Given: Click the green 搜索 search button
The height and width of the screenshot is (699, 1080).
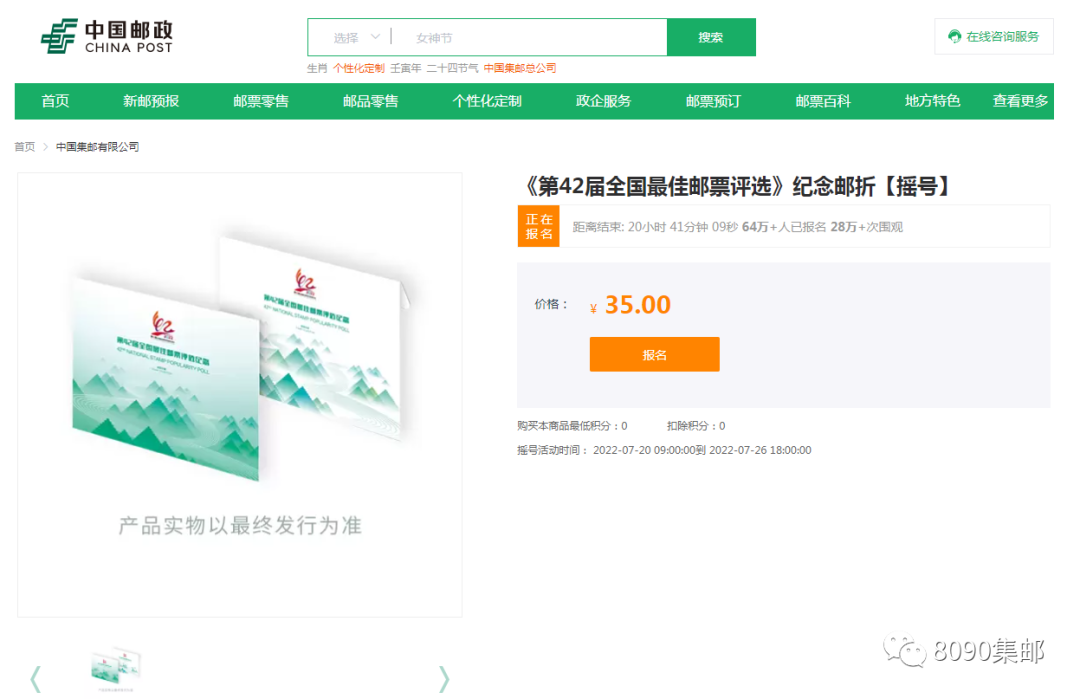Looking at the screenshot, I should pos(711,37).
